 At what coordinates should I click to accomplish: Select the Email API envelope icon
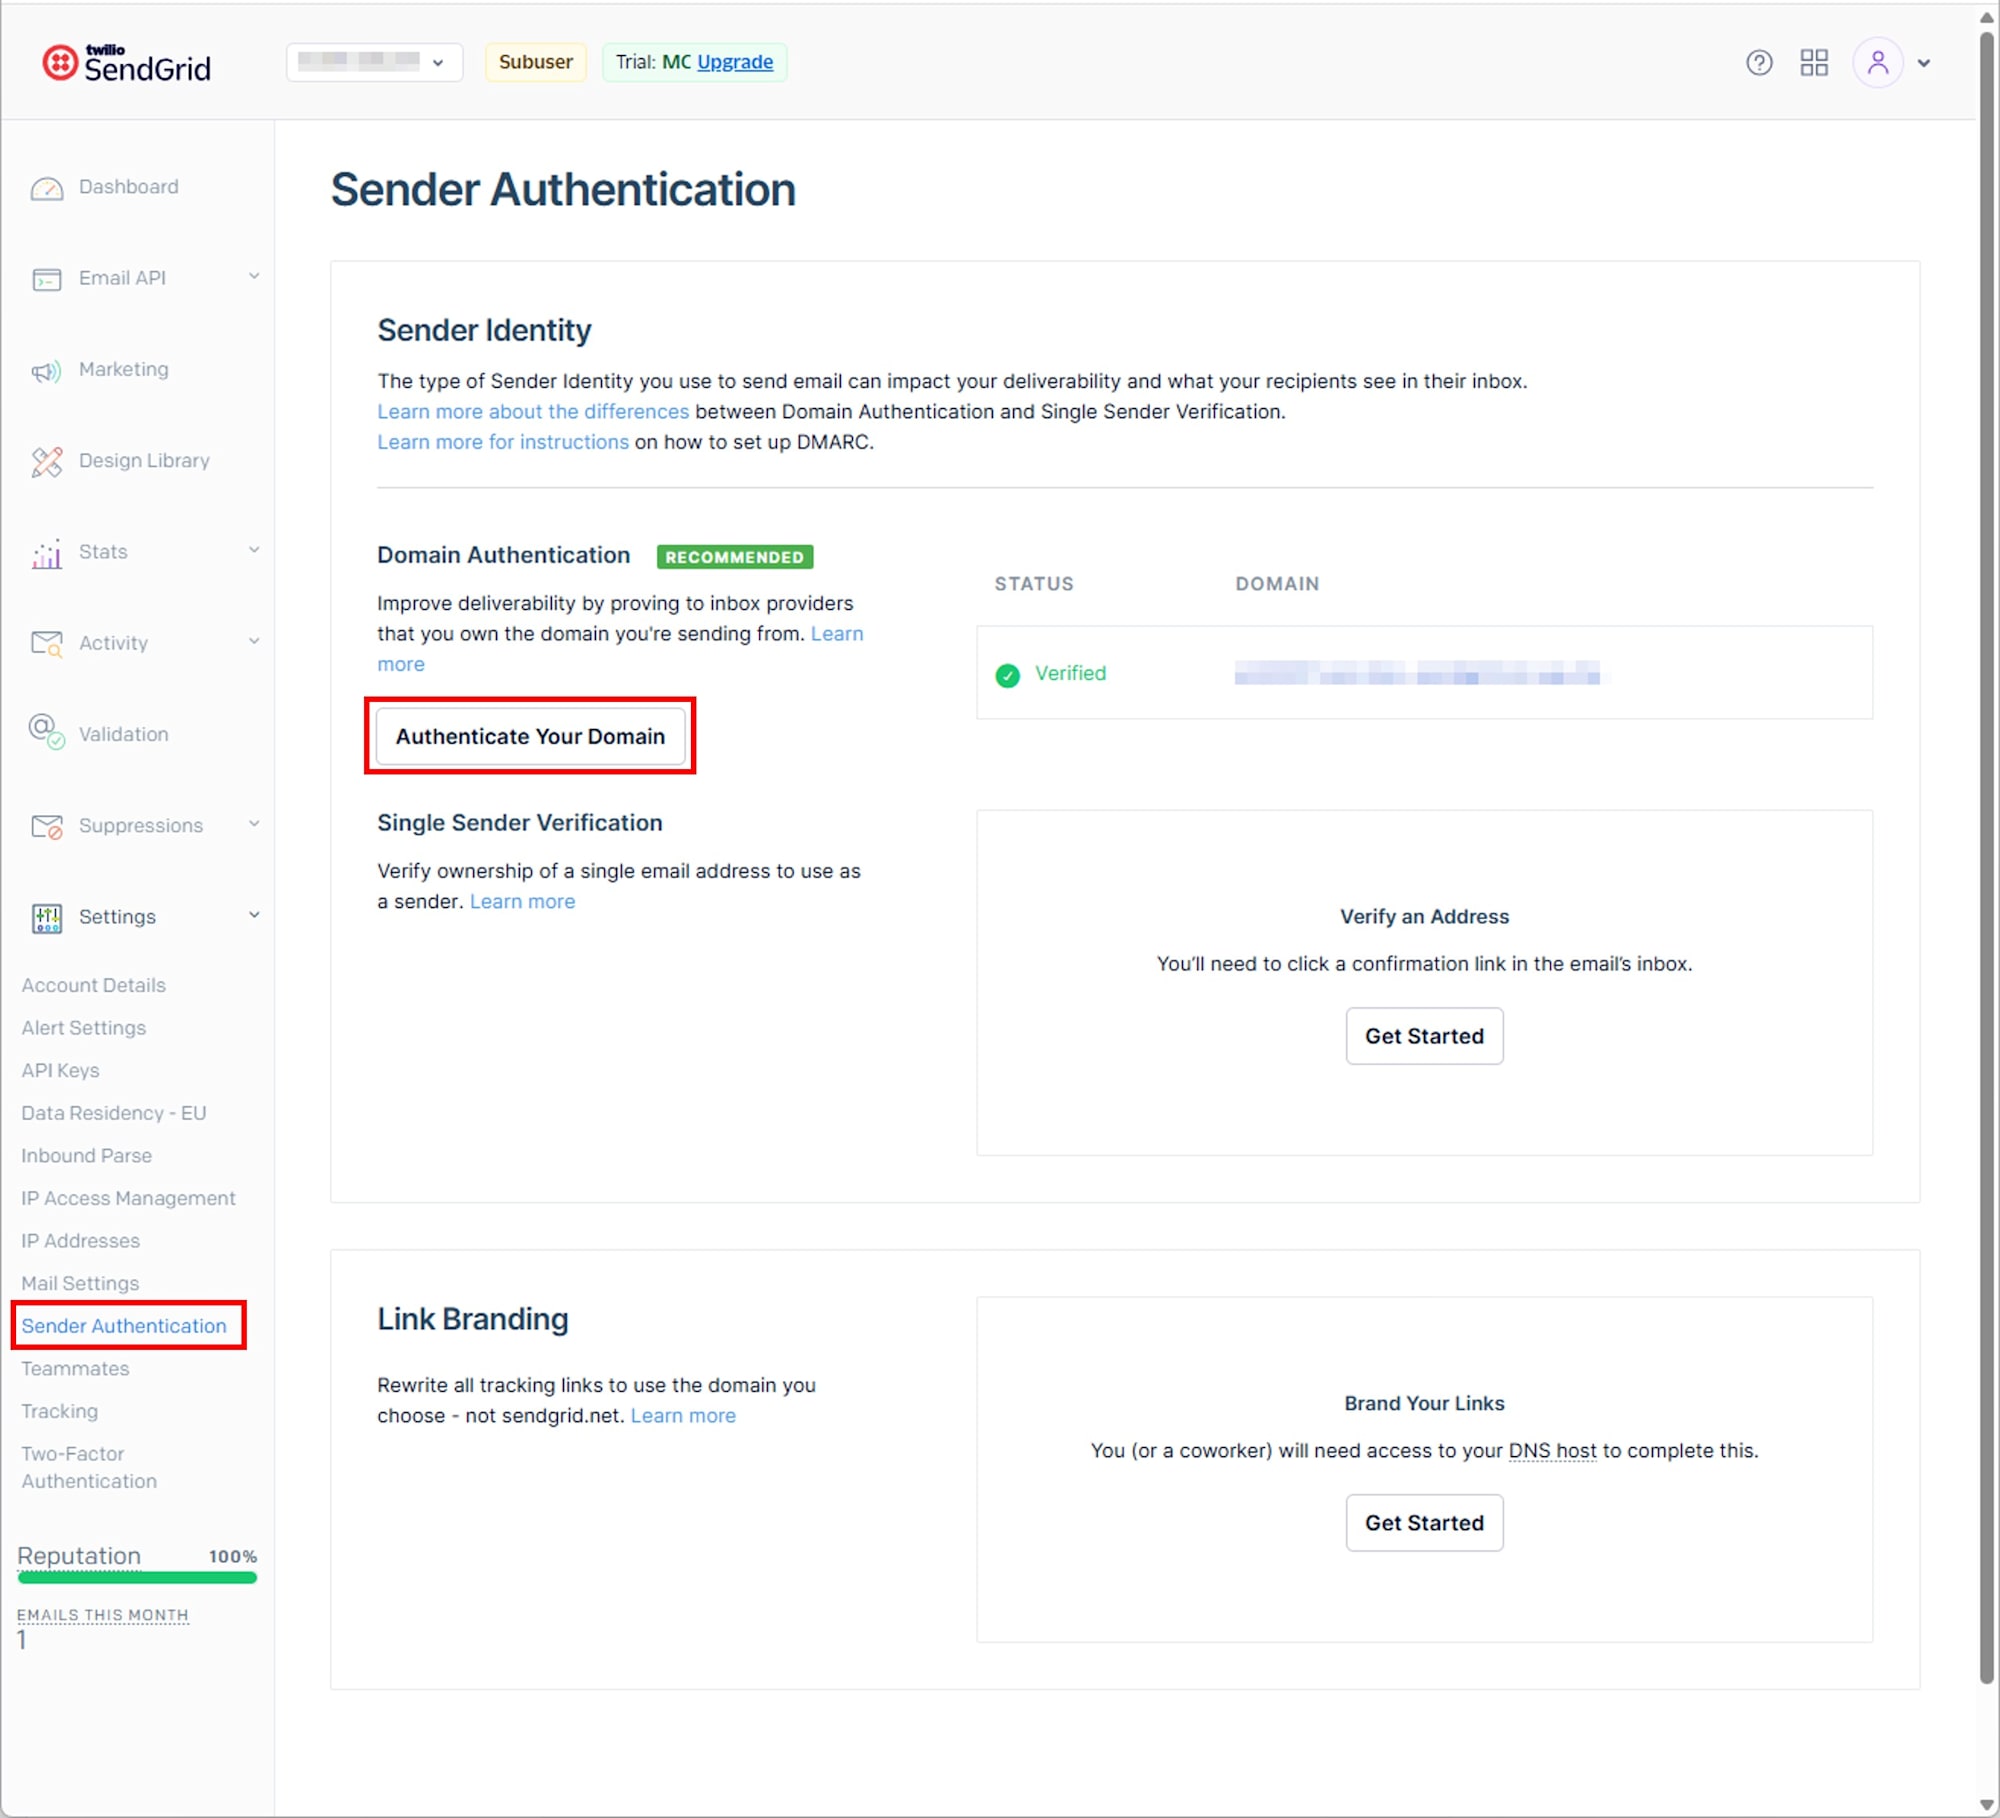point(45,278)
